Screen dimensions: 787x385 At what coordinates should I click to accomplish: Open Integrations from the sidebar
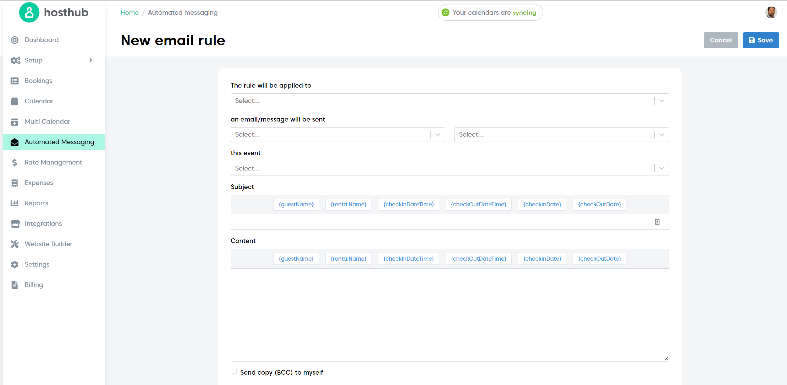43,224
